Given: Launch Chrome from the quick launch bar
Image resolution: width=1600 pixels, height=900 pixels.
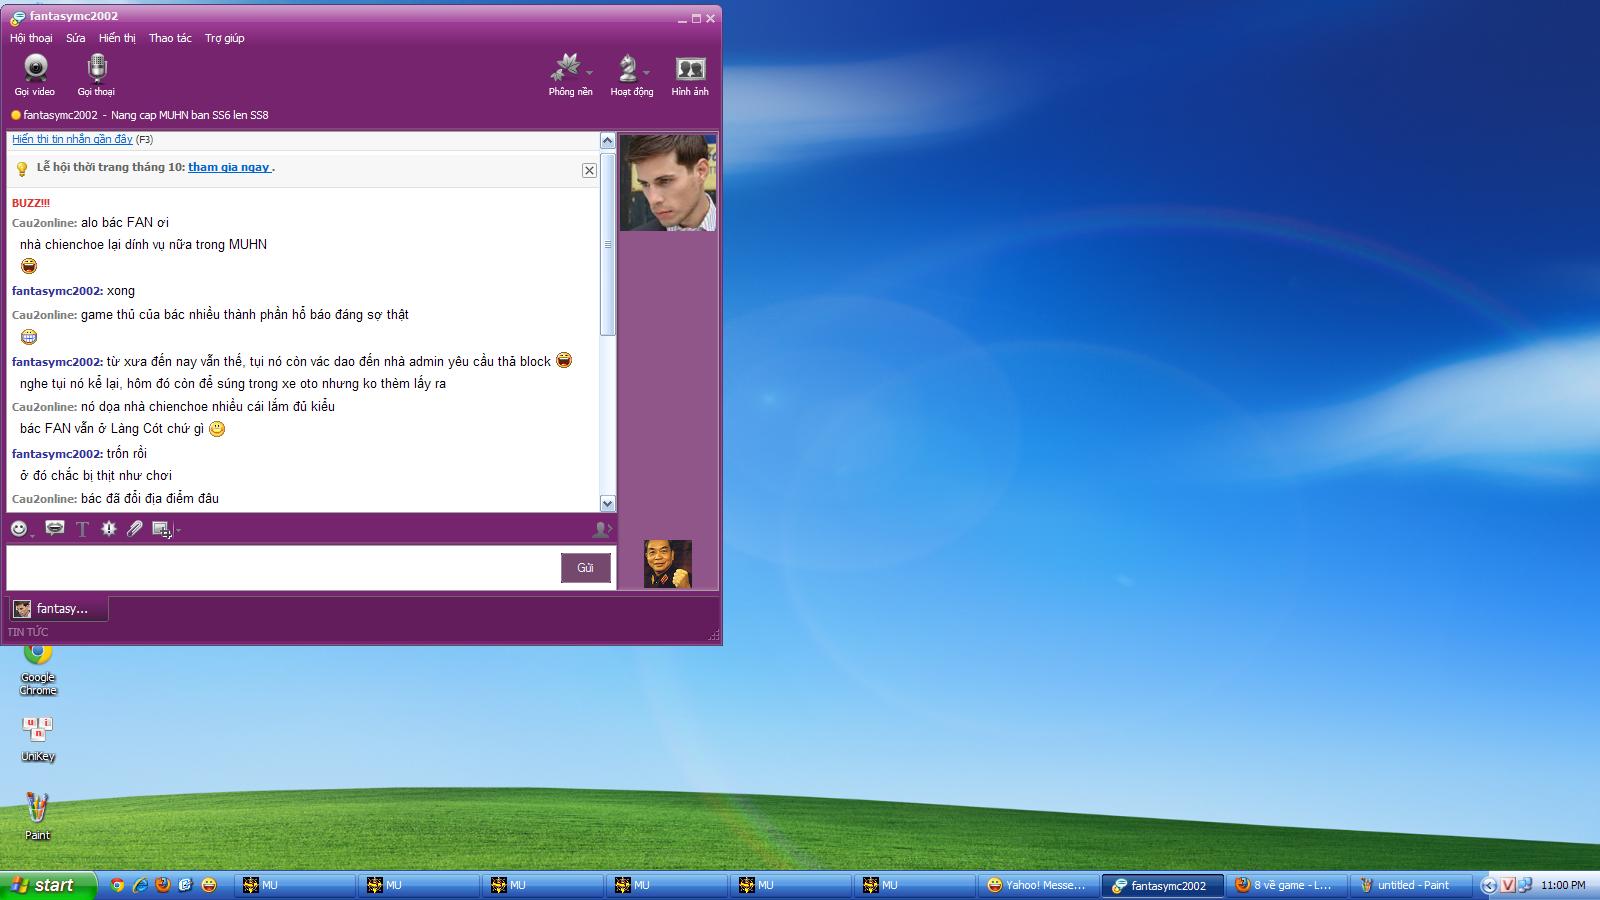Looking at the screenshot, I should [117, 885].
